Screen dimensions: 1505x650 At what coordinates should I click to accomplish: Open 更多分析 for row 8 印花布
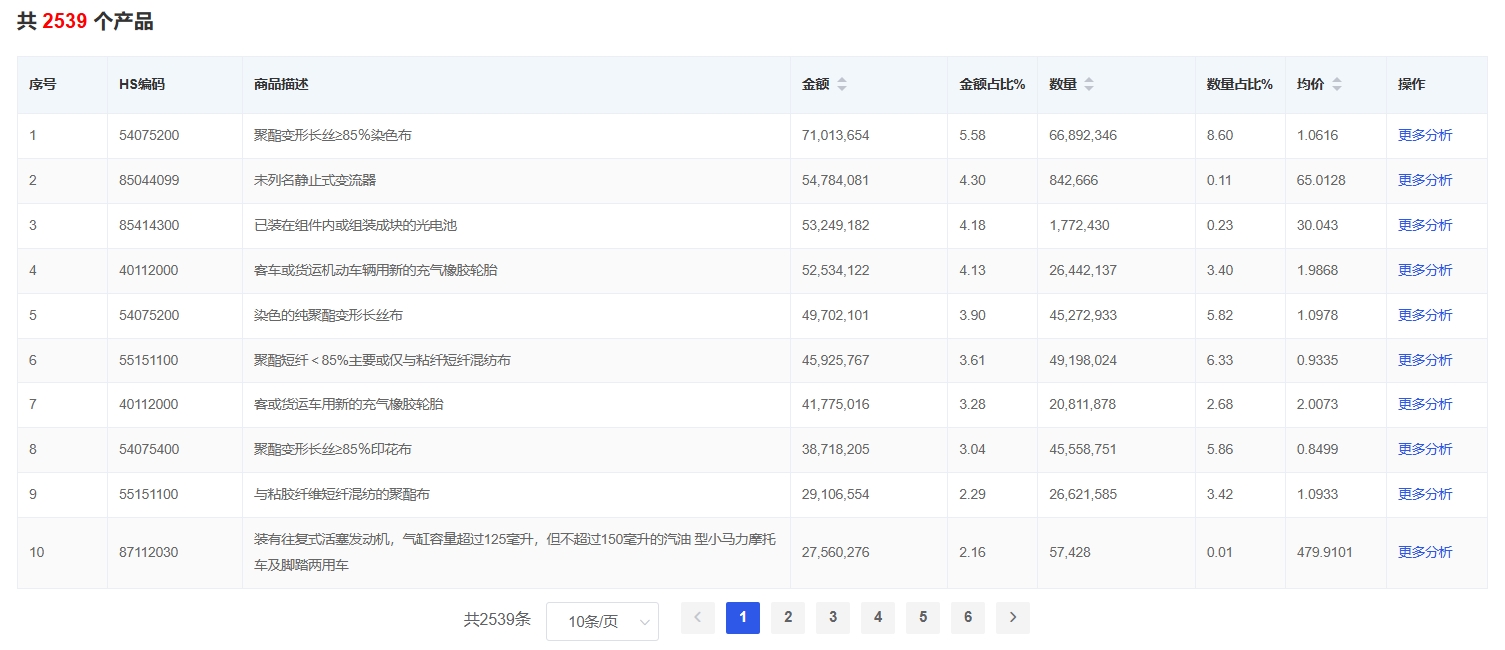tap(1424, 450)
